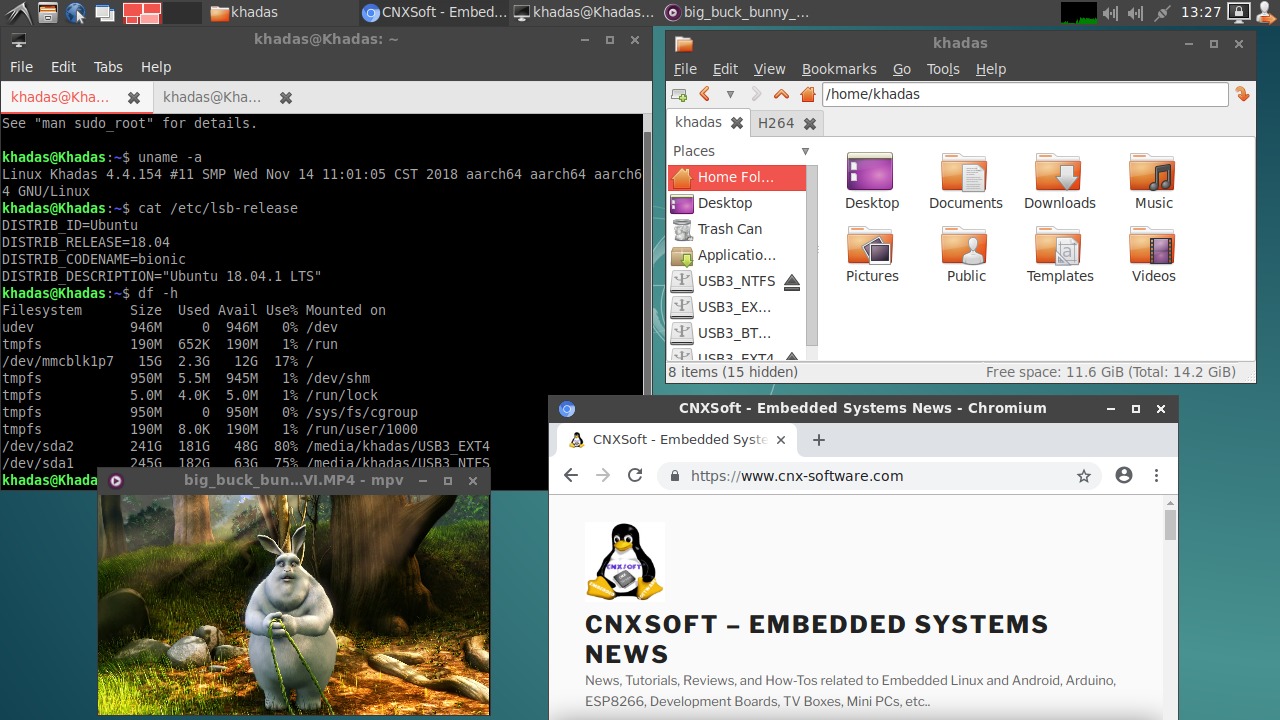Close the H264 file manager tab
The image size is (1280, 720).
[810, 124]
